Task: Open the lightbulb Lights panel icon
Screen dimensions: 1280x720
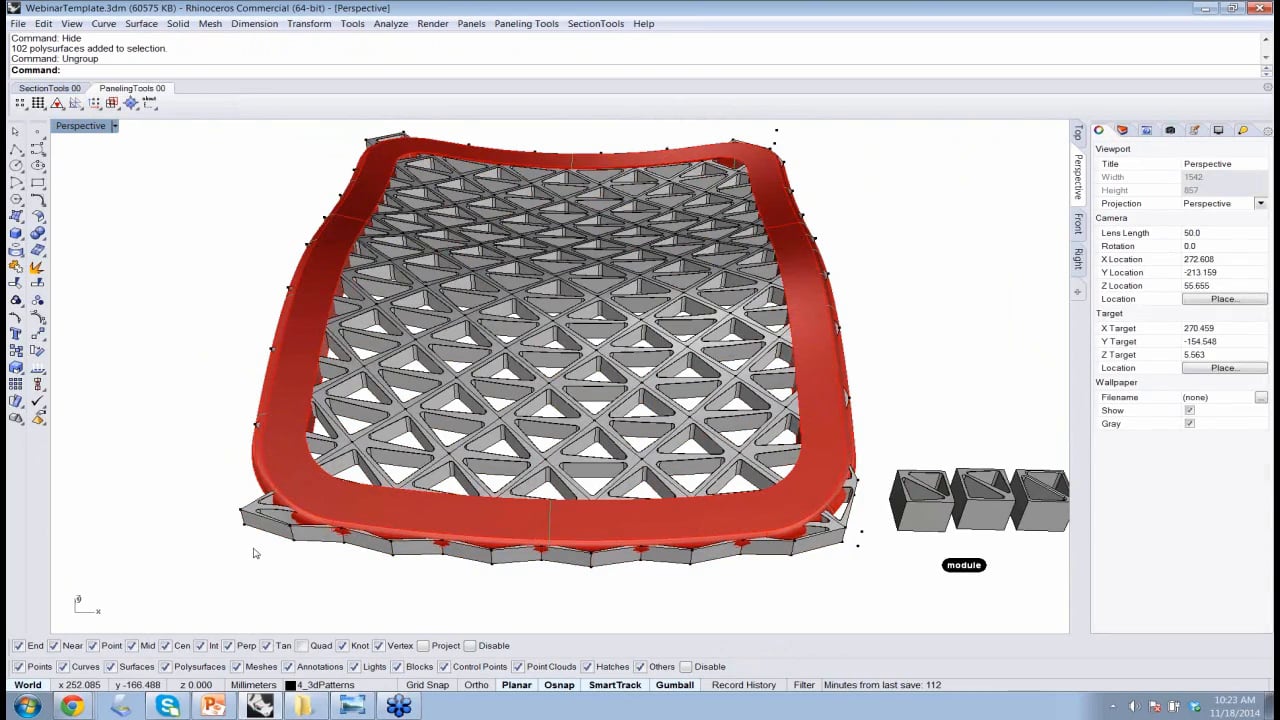Action: [x=1242, y=130]
